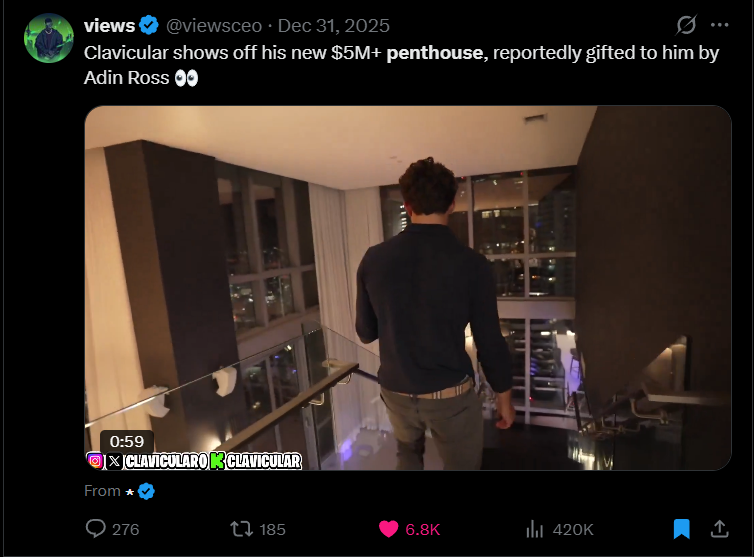This screenshot has height=557, width=754.
Task: Click the verified badge next to From source
Action: pyautogui.click(x=146, y=491)
